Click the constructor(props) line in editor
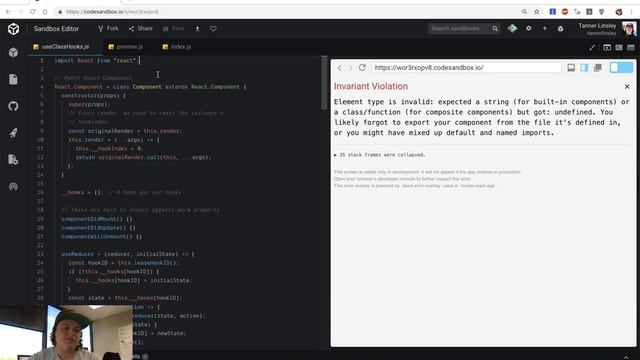The height and width of the screenshot is (360, 640). tap(93, 96)
